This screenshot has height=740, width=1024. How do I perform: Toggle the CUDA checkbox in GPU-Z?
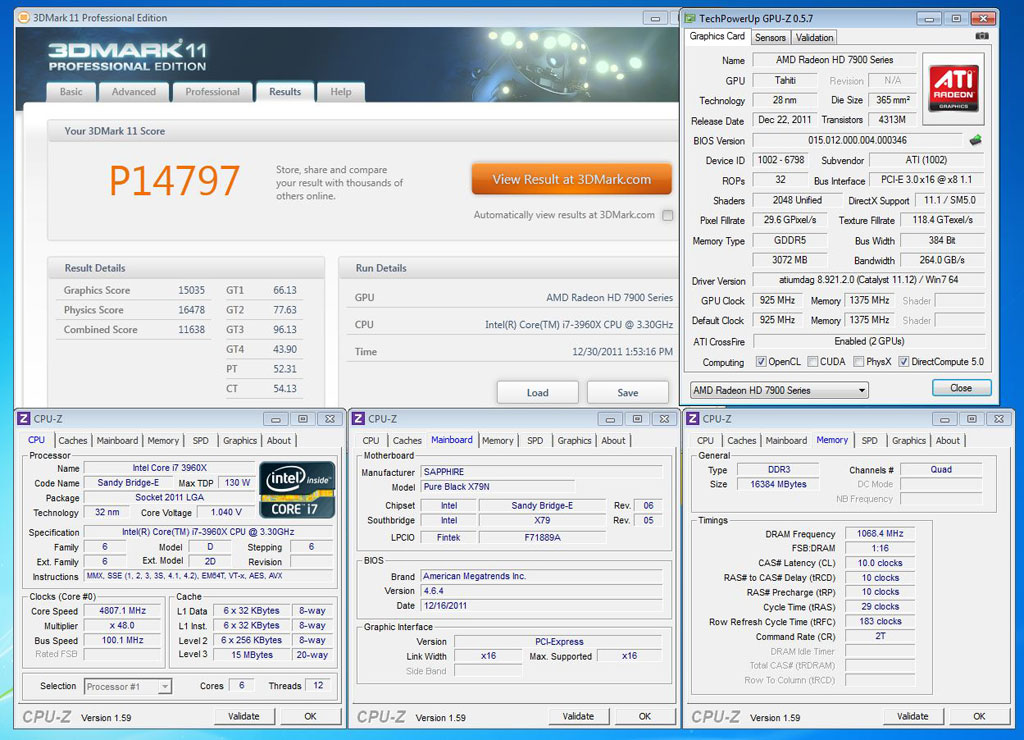click(x=812, y=361)
